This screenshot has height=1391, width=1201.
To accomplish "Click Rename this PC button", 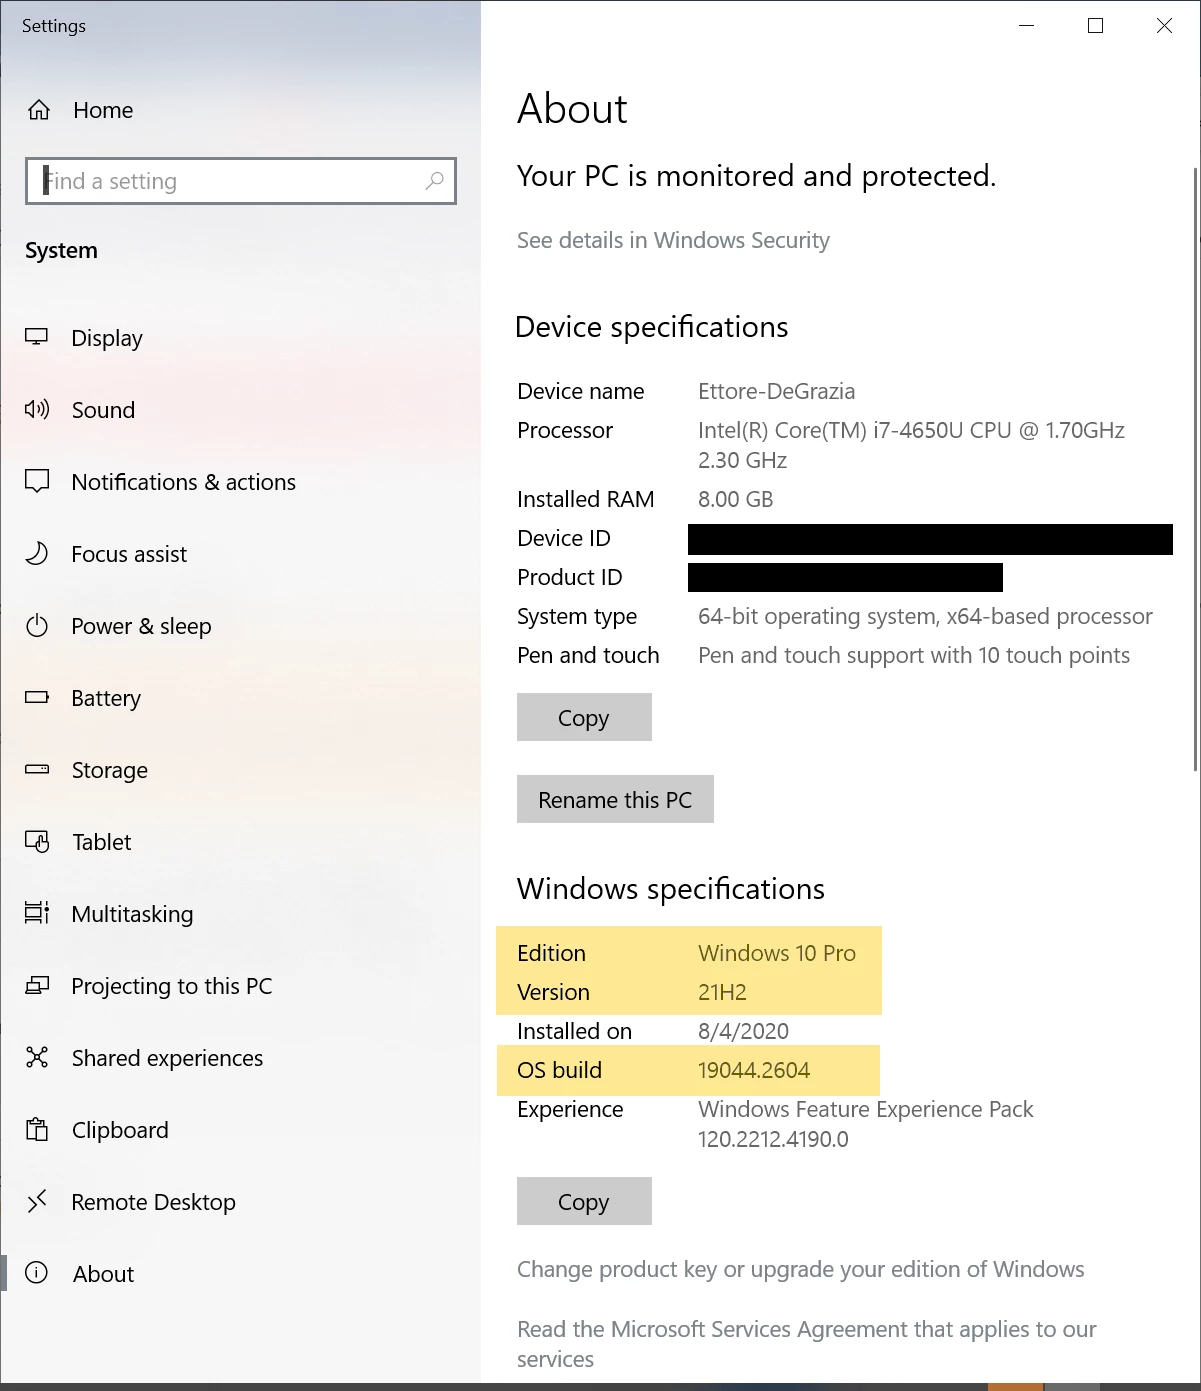I will (x=615, y=799).
